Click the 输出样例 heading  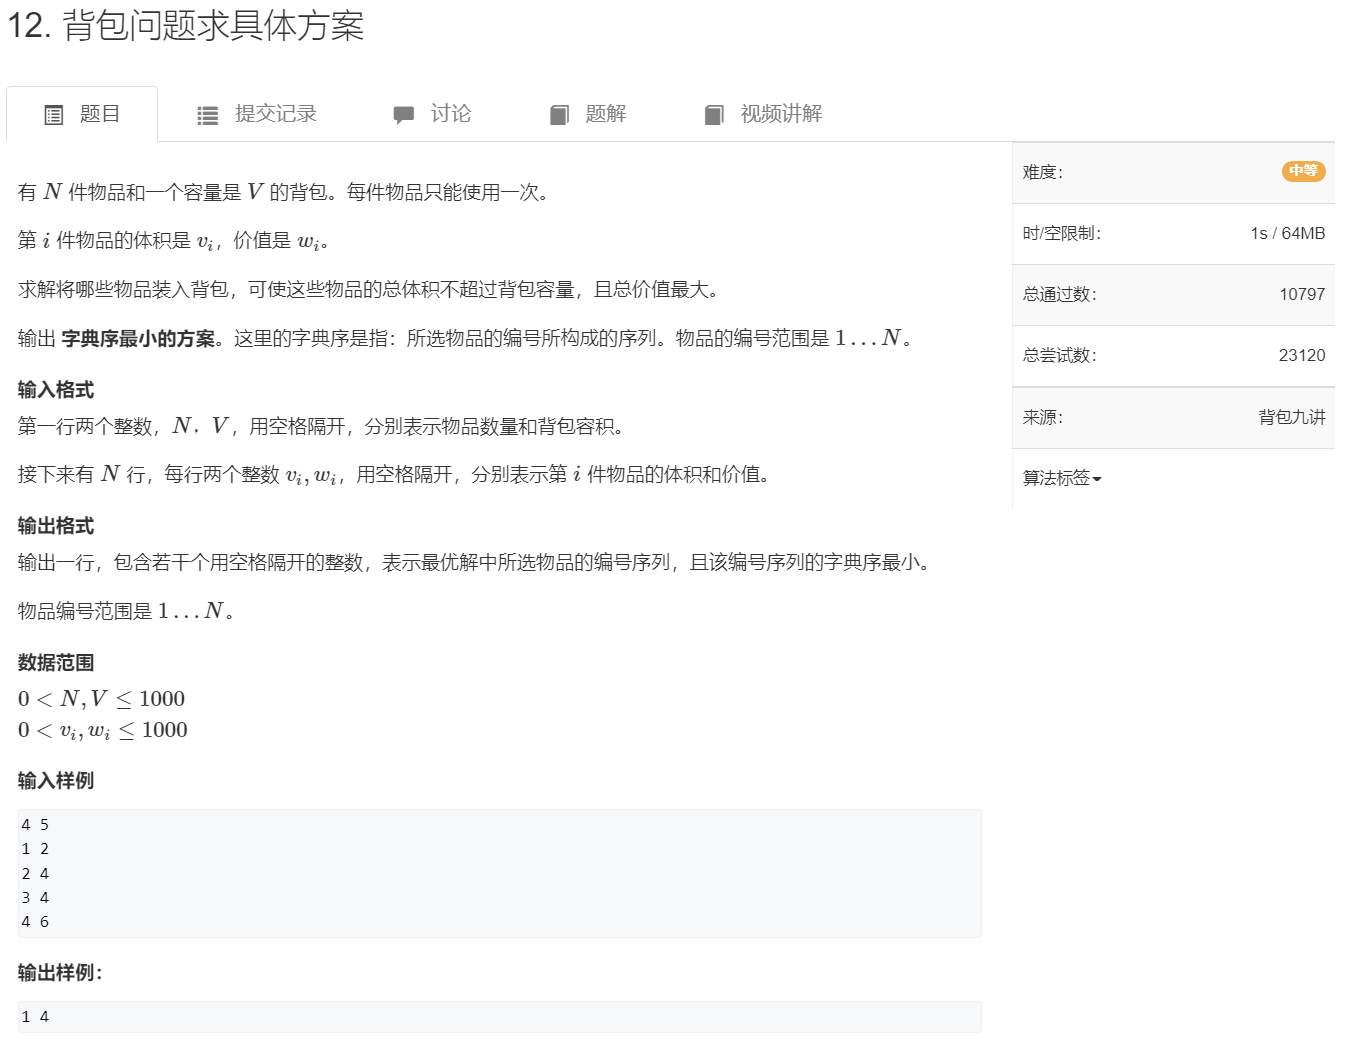[x=60, y=973]
